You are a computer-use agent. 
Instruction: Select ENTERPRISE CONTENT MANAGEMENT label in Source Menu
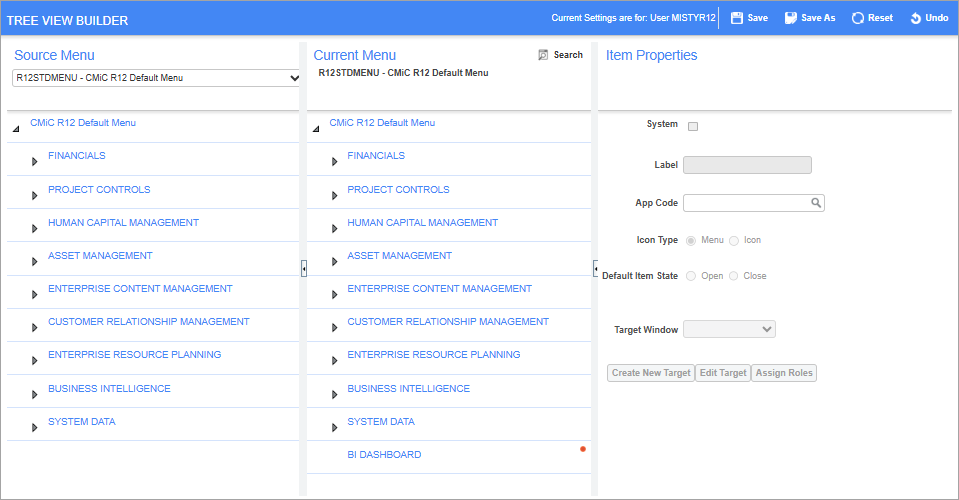(140, 289)
